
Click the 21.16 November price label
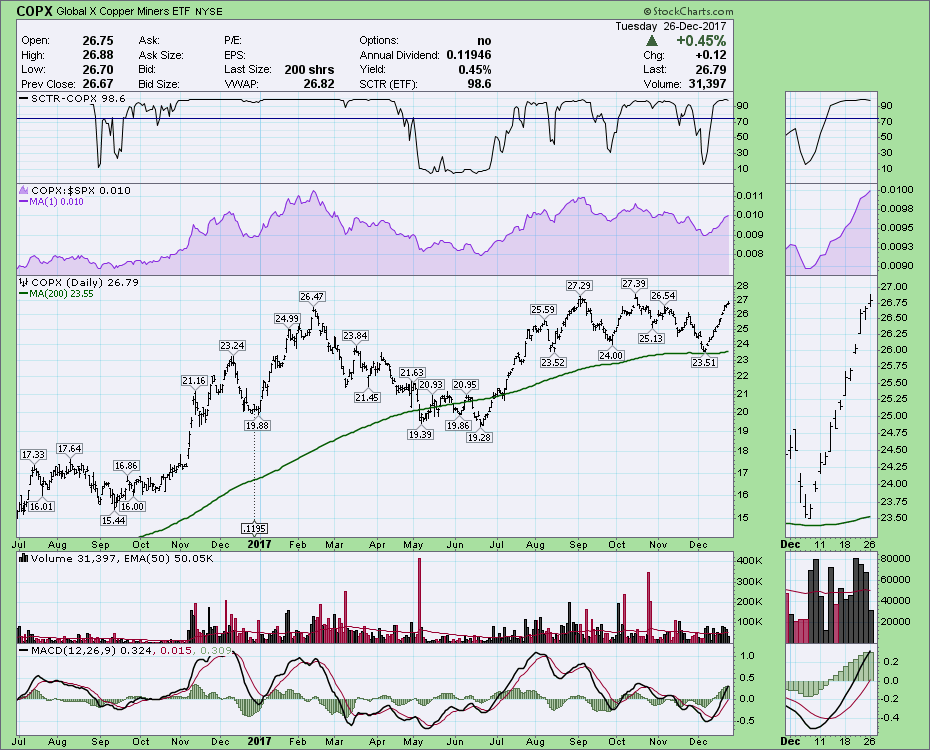pos(194,381)
